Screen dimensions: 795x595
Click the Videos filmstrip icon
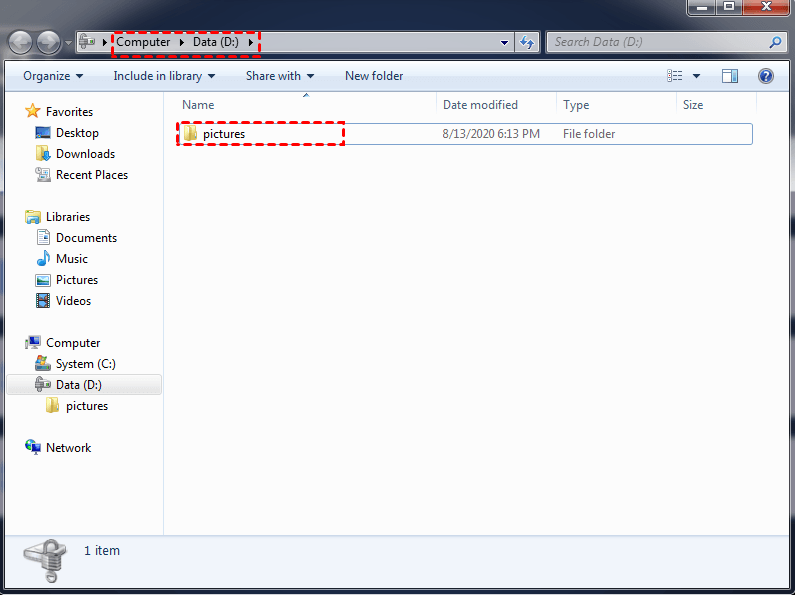pos(43,301)
